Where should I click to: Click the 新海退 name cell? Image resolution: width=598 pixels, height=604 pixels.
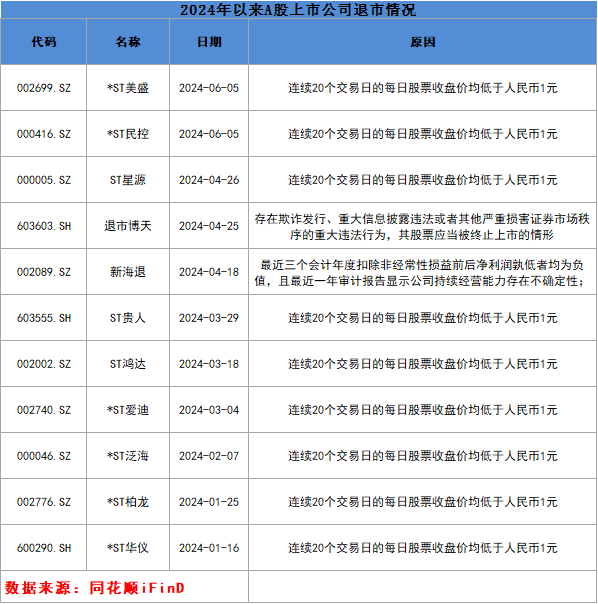click(128, 272)
